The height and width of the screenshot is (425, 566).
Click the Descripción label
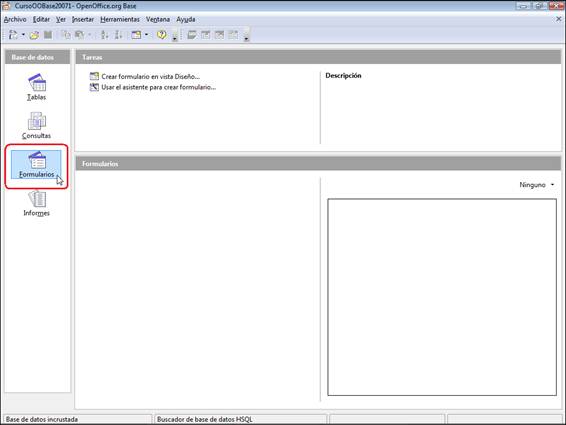[x=343, y=75]
